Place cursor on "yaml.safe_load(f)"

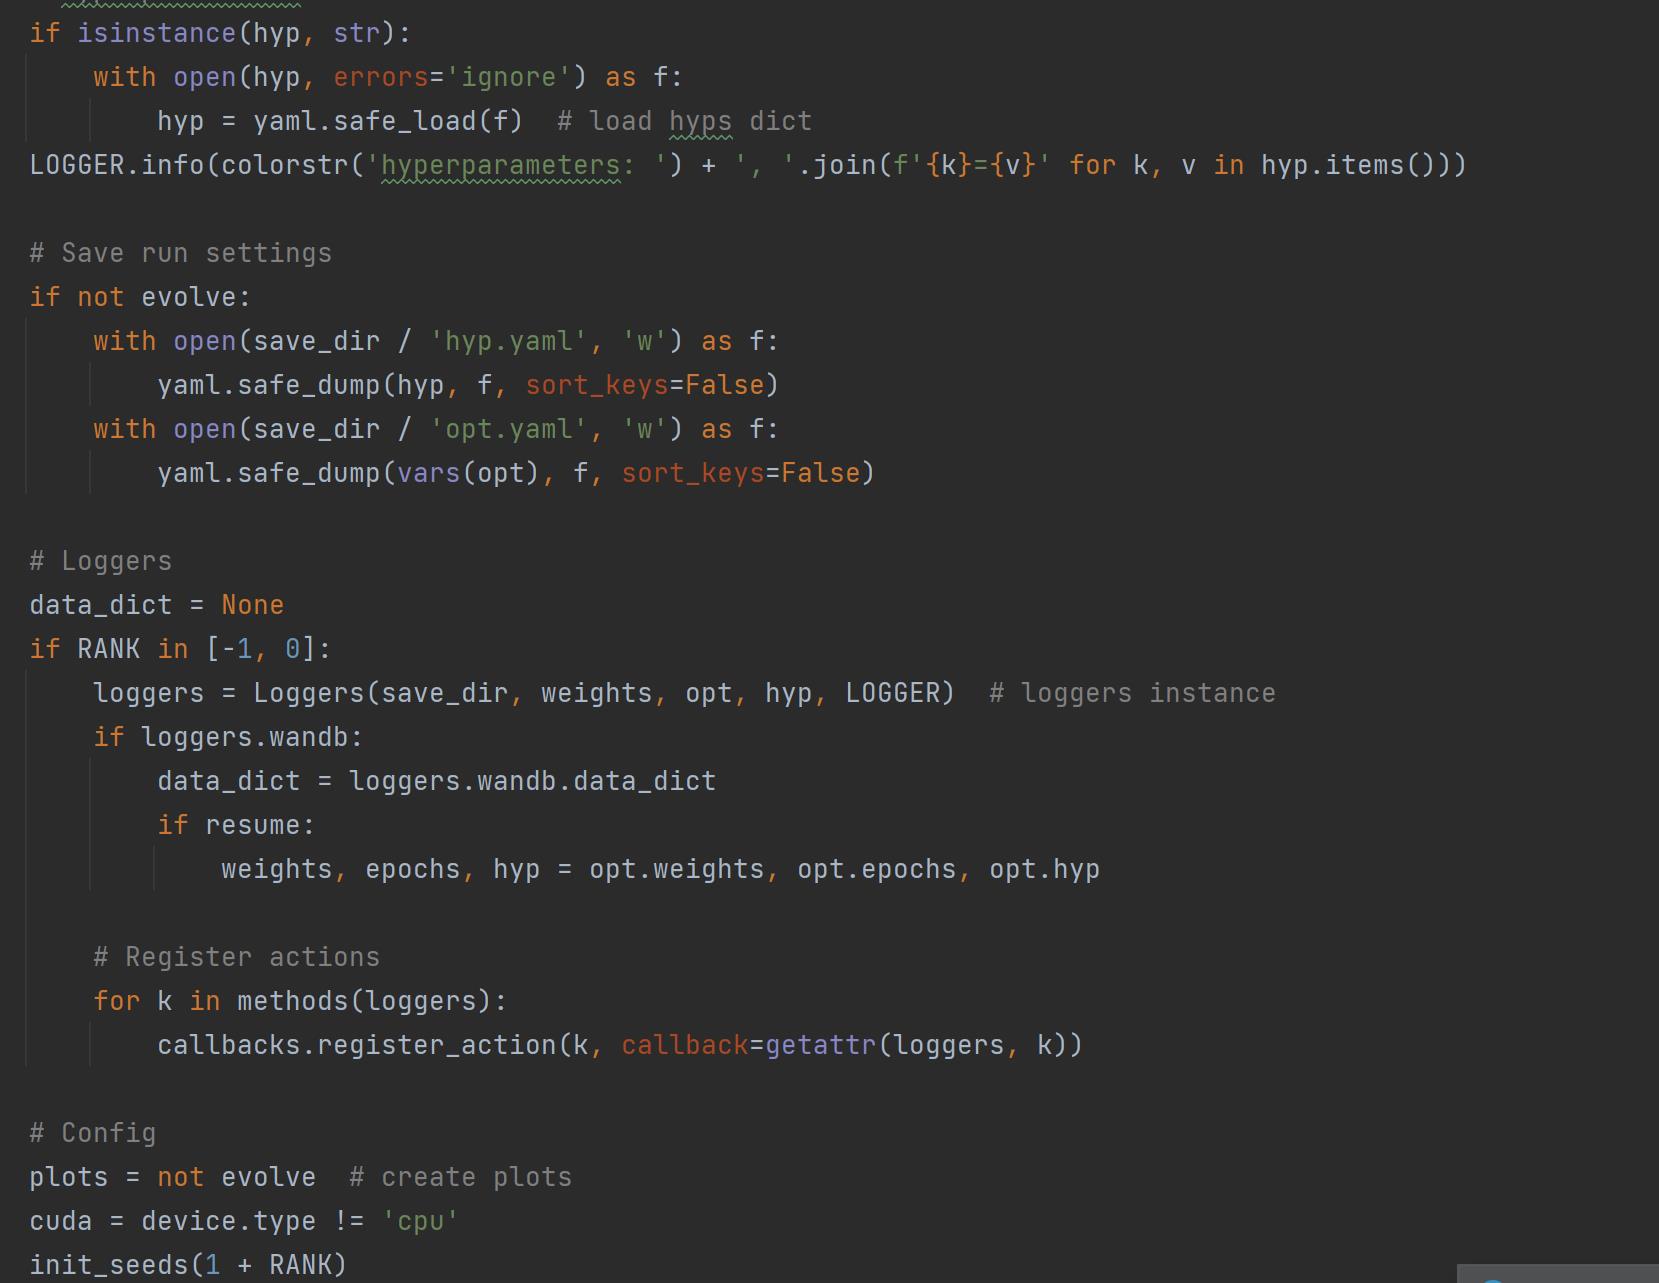pyautogui.click(x=388, y=121)
